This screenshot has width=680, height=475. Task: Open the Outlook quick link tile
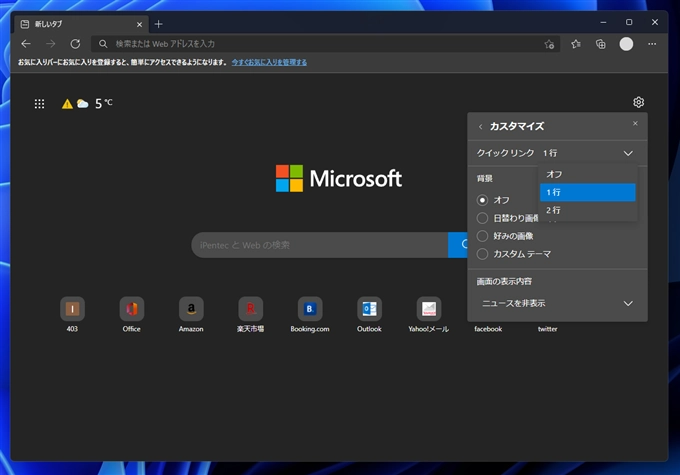coord(369,314)
